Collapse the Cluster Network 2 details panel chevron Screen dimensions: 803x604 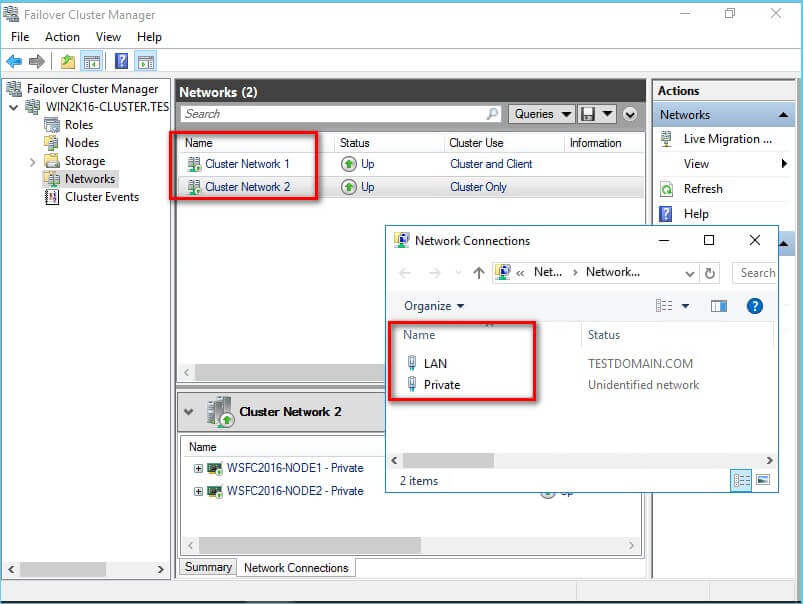[x=188, y=412]
